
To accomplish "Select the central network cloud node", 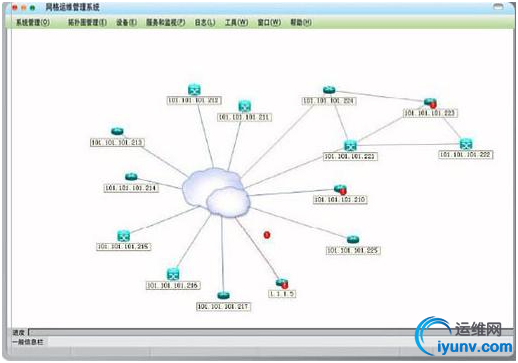I will [x=217, y=192].
